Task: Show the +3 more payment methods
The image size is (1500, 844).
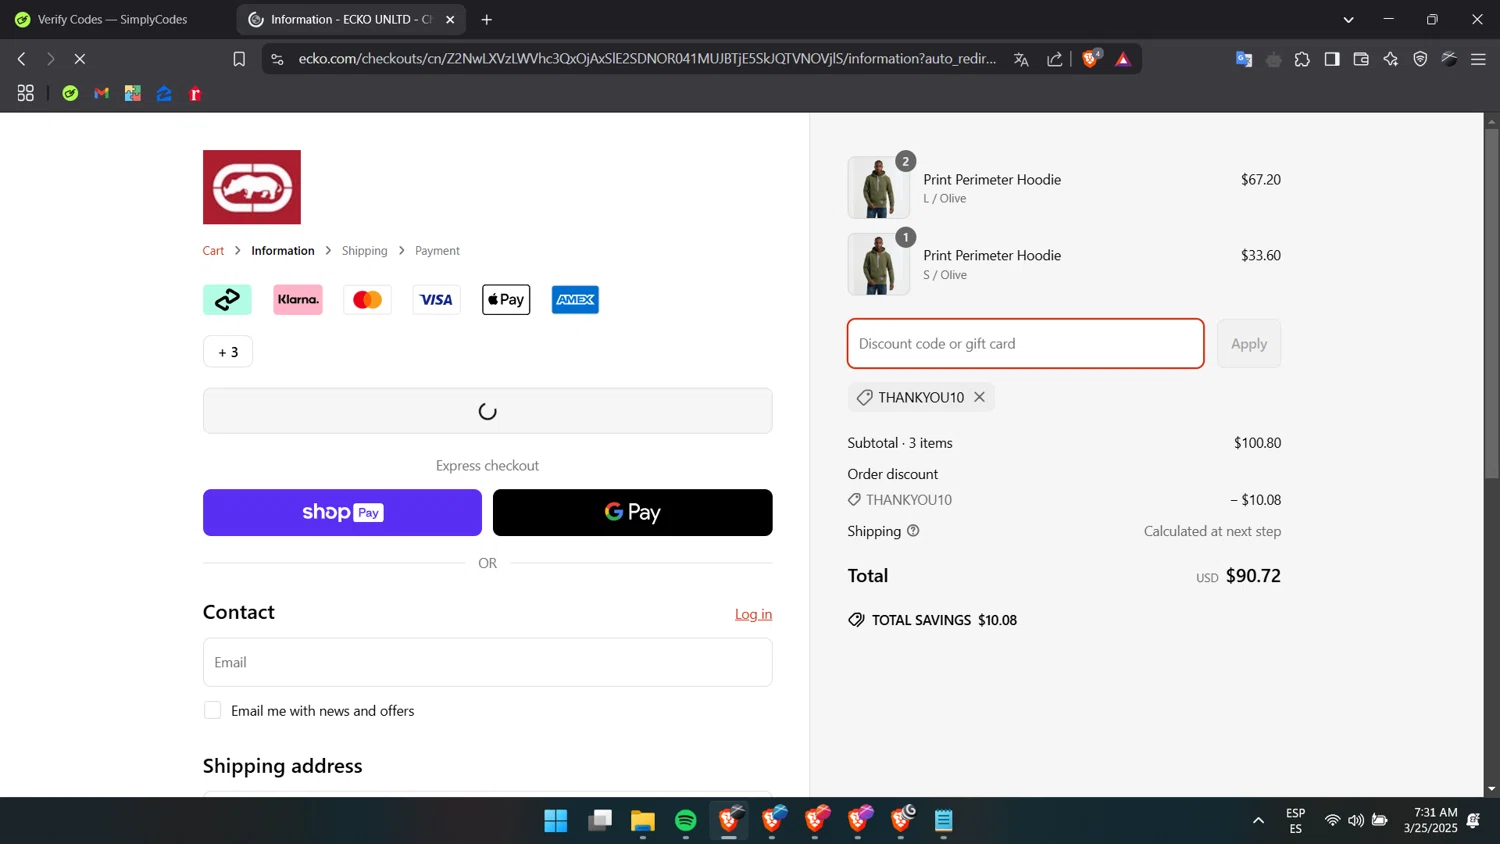Action: [x=228, y=351]
